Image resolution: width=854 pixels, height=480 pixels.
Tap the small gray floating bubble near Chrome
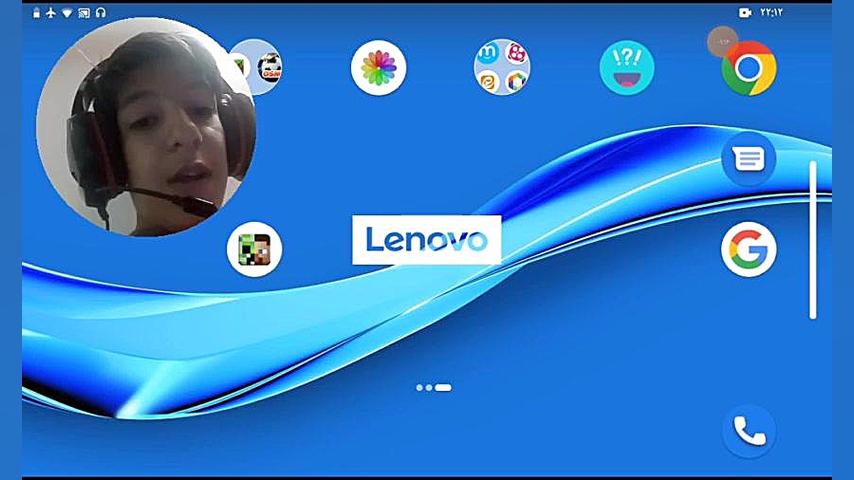pyautogui.click(x=723, y=41)
